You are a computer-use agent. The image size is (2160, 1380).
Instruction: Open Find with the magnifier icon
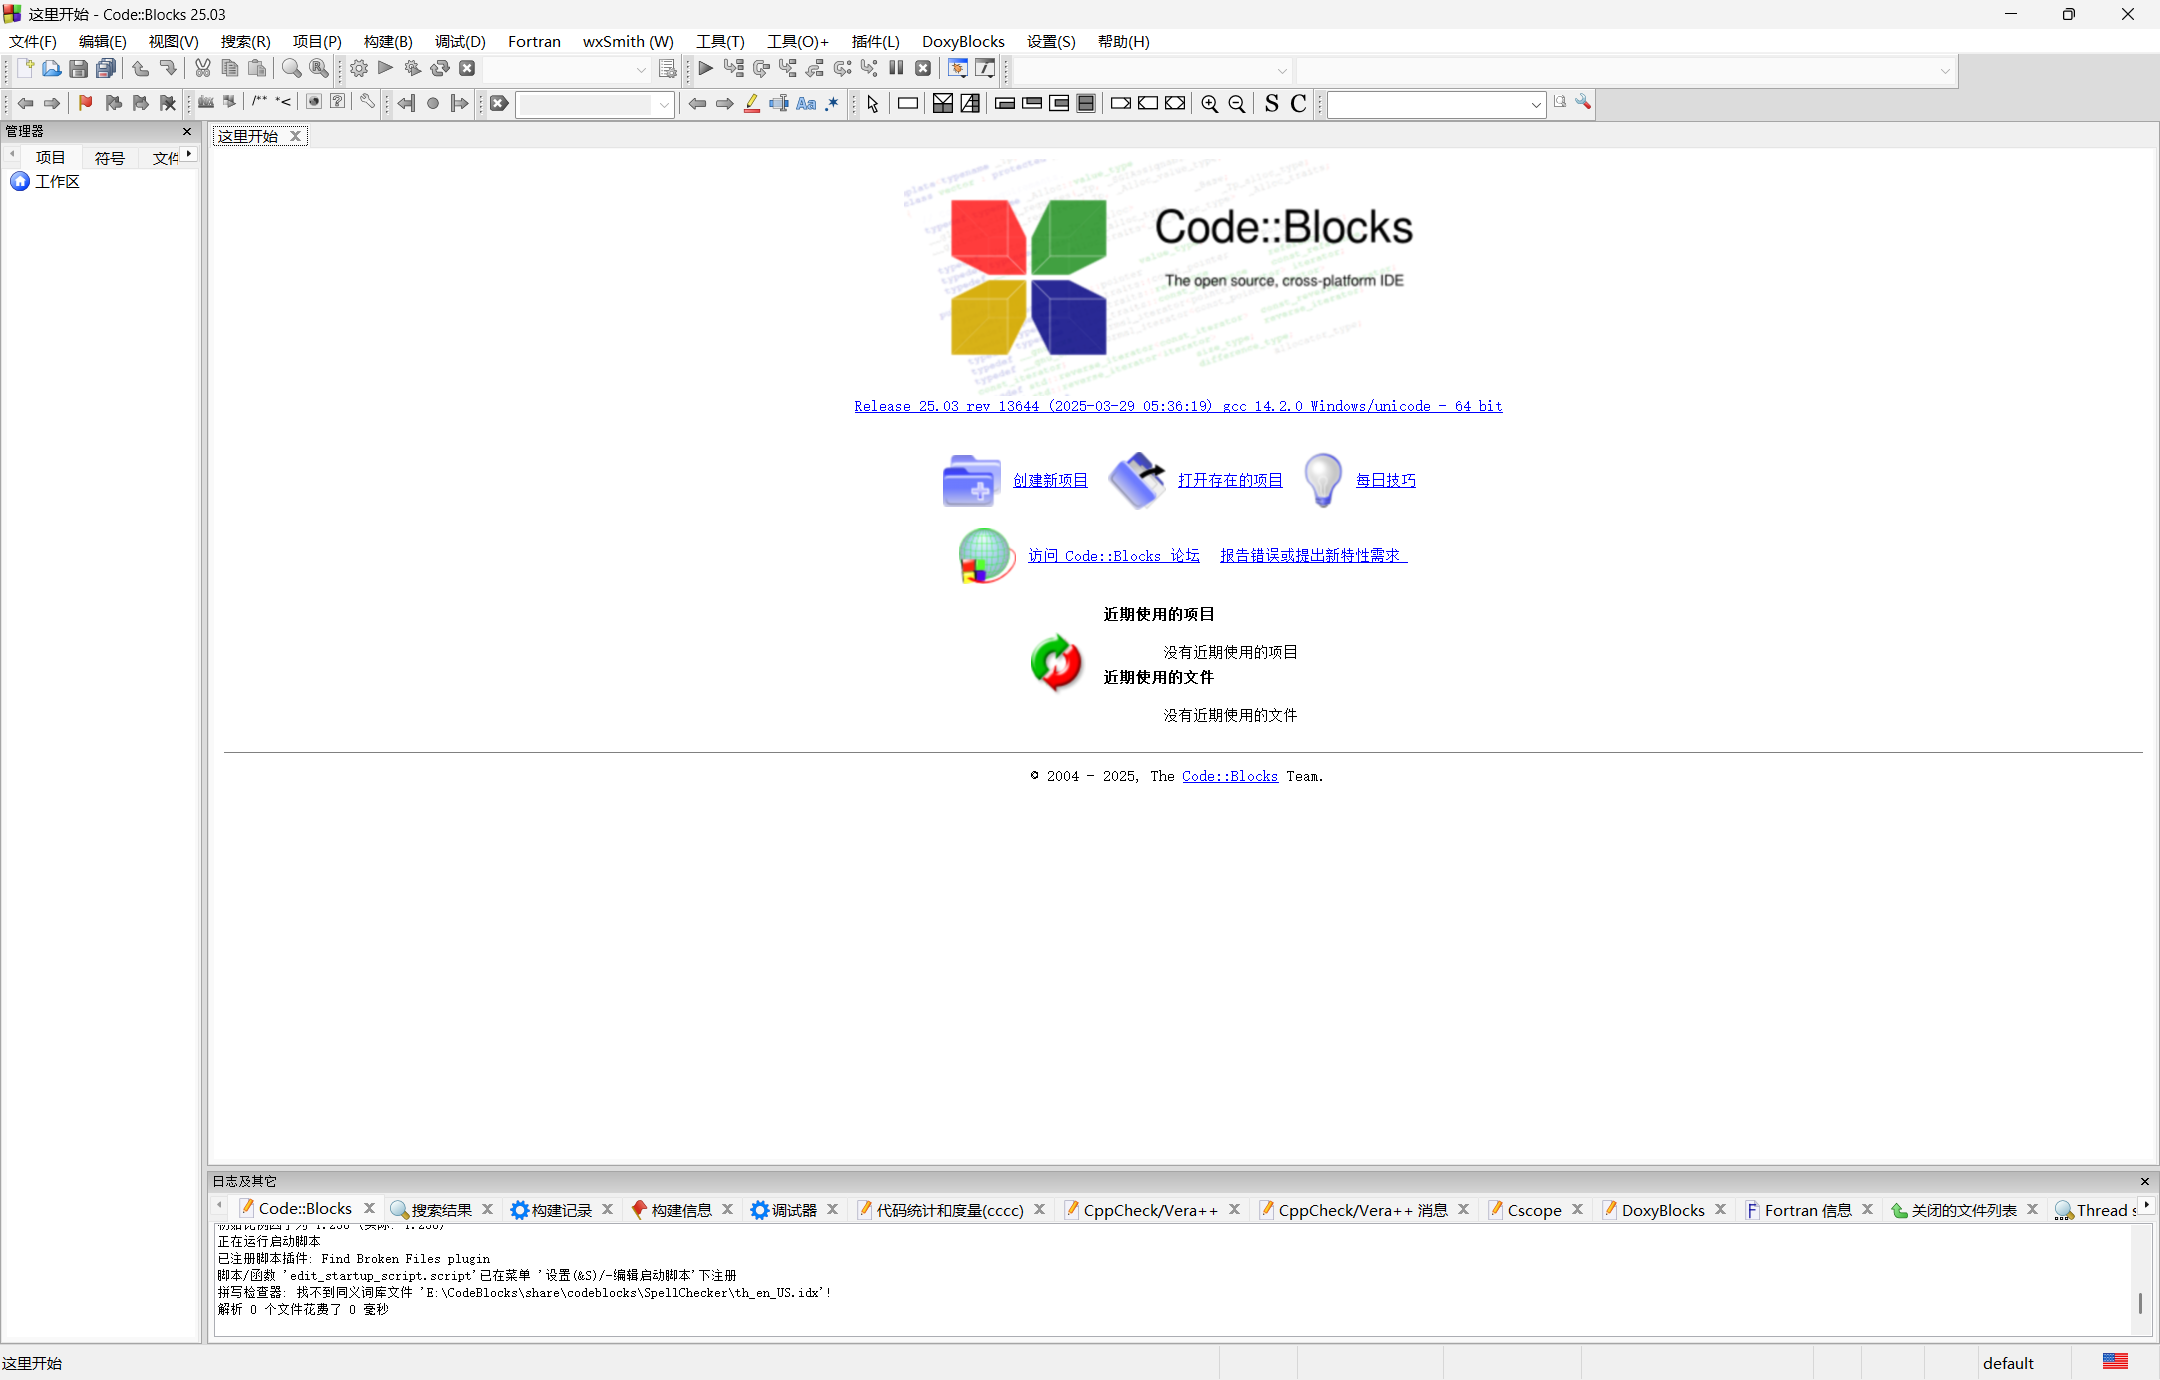pos(291,68)
